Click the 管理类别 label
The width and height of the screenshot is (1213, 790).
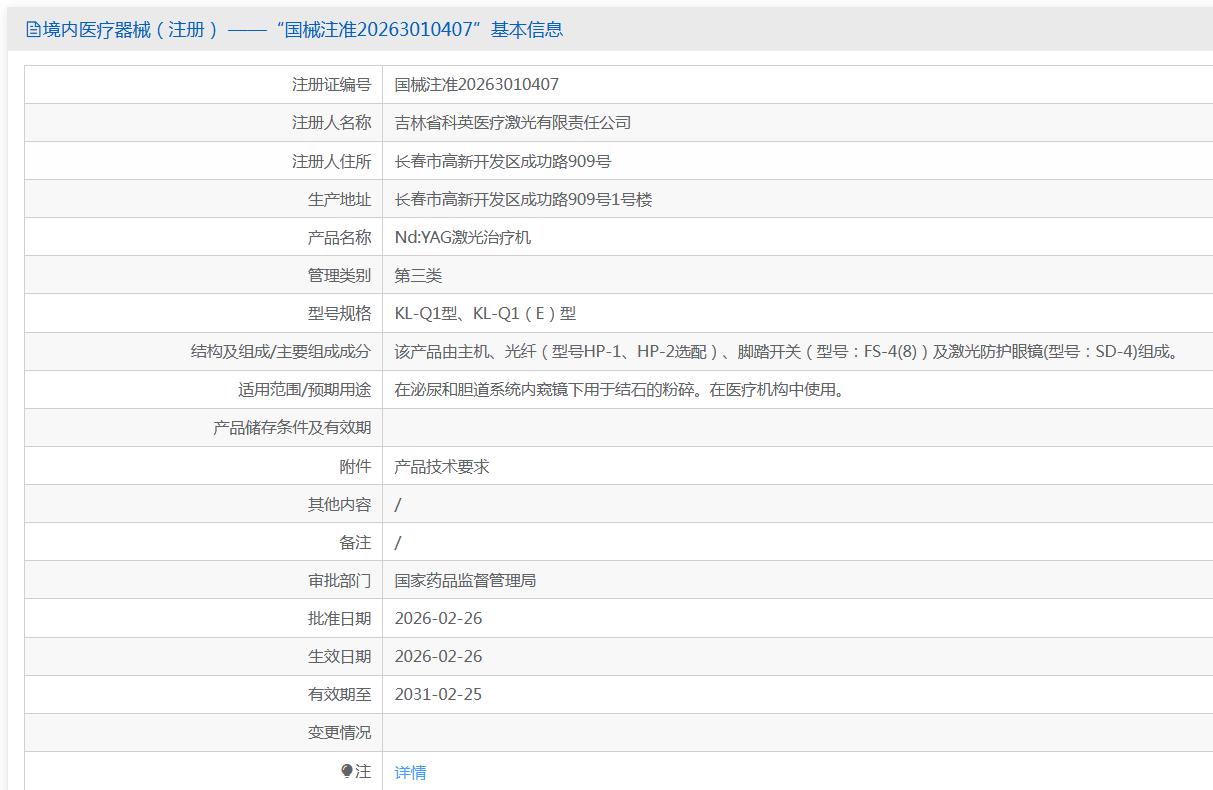(x=339, y=275)
